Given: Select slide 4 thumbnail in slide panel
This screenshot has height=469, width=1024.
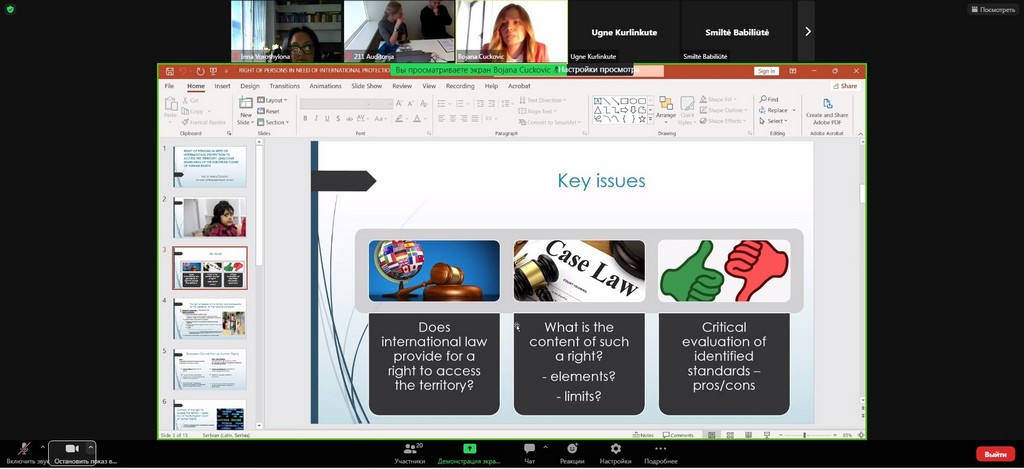Looking at the screenshot, I should tap(209, 318).
